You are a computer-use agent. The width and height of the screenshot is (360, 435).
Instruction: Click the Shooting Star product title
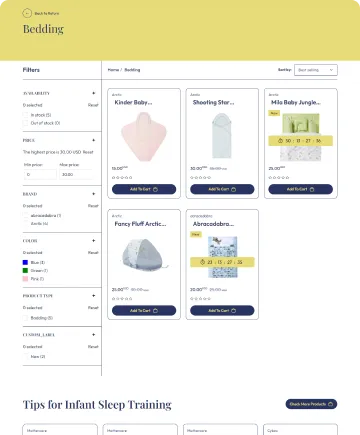pyautogui.click(x=213, y=103)
